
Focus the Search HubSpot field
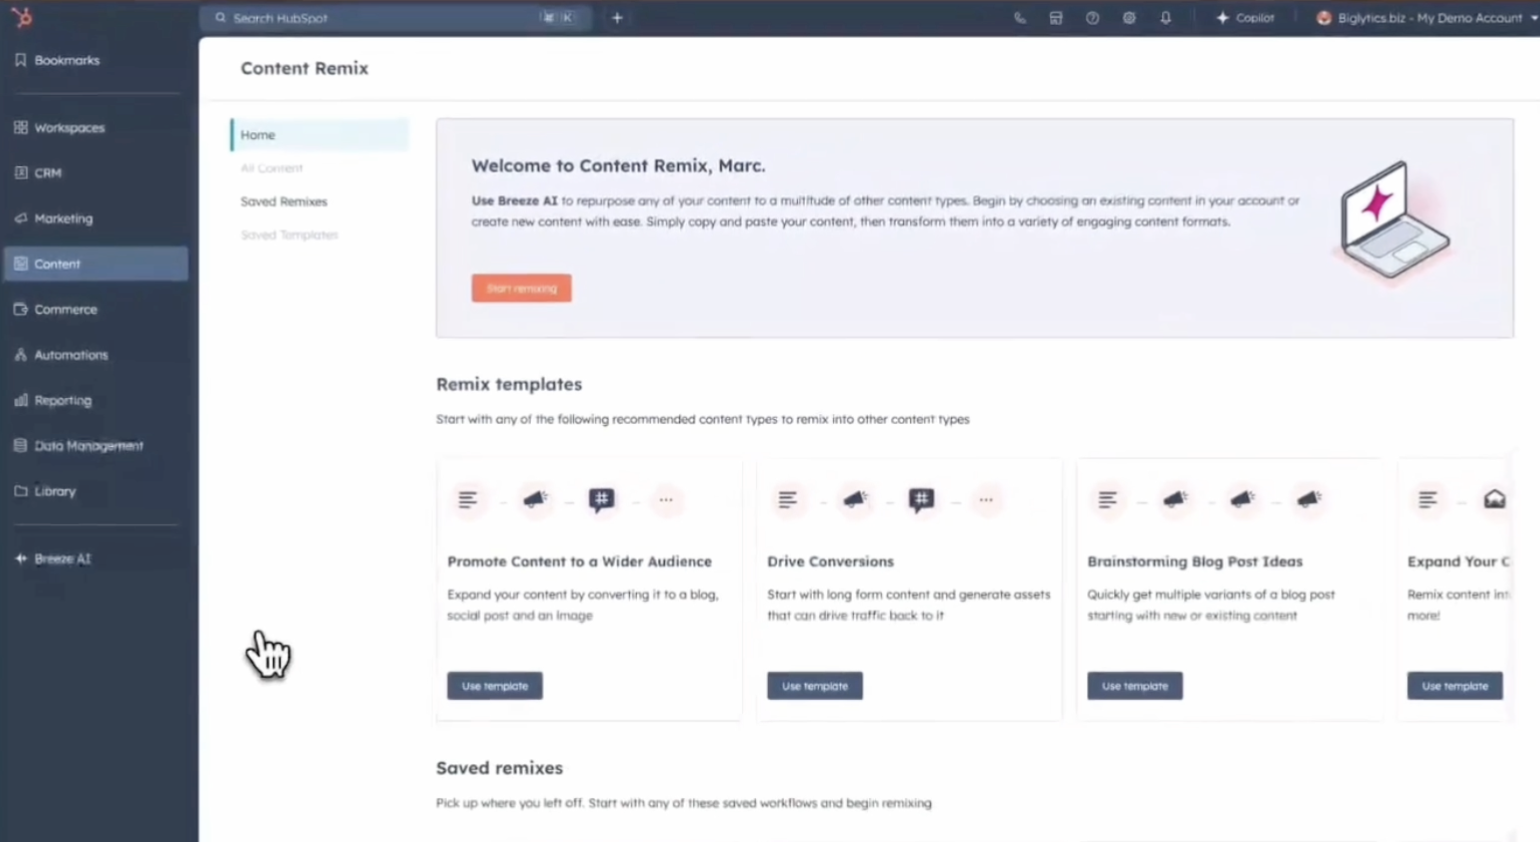(x=395, y=18)
